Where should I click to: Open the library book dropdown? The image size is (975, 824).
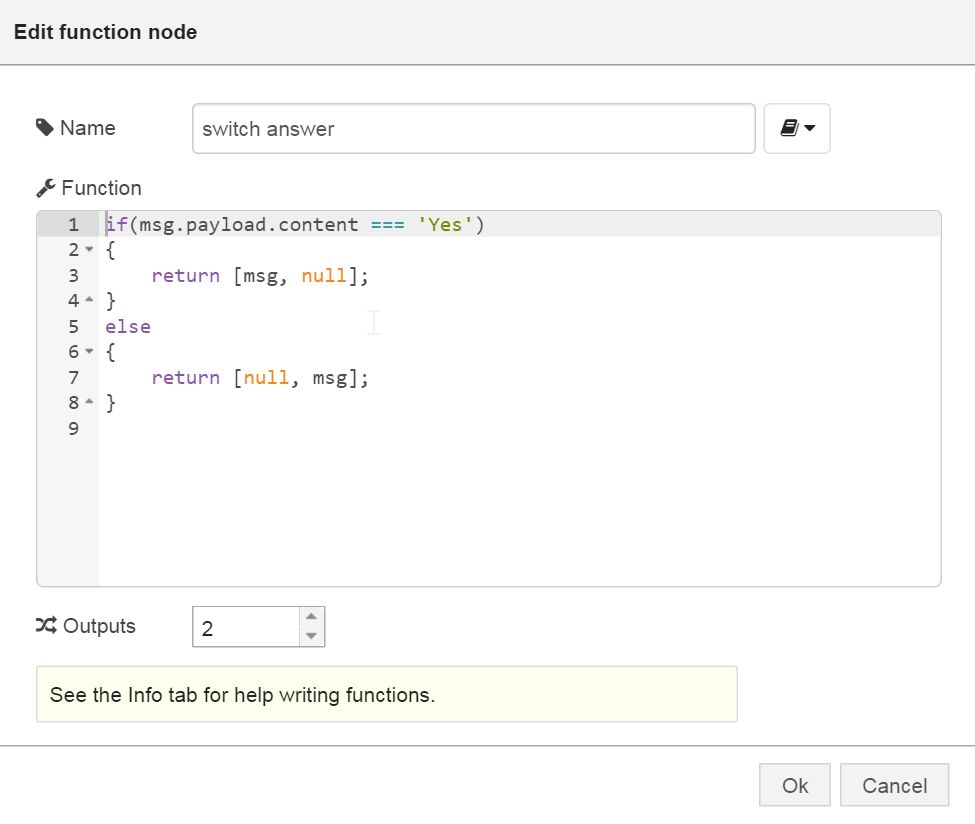(796, 129)
